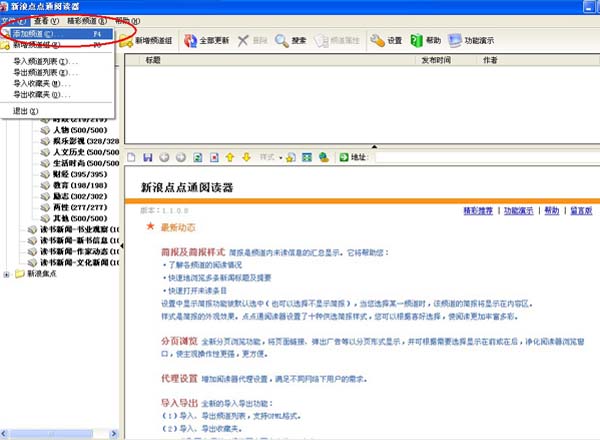Click the green go arrow icon
The height and width of the screenshot is (440, 600).
click(x=344, y=157)
